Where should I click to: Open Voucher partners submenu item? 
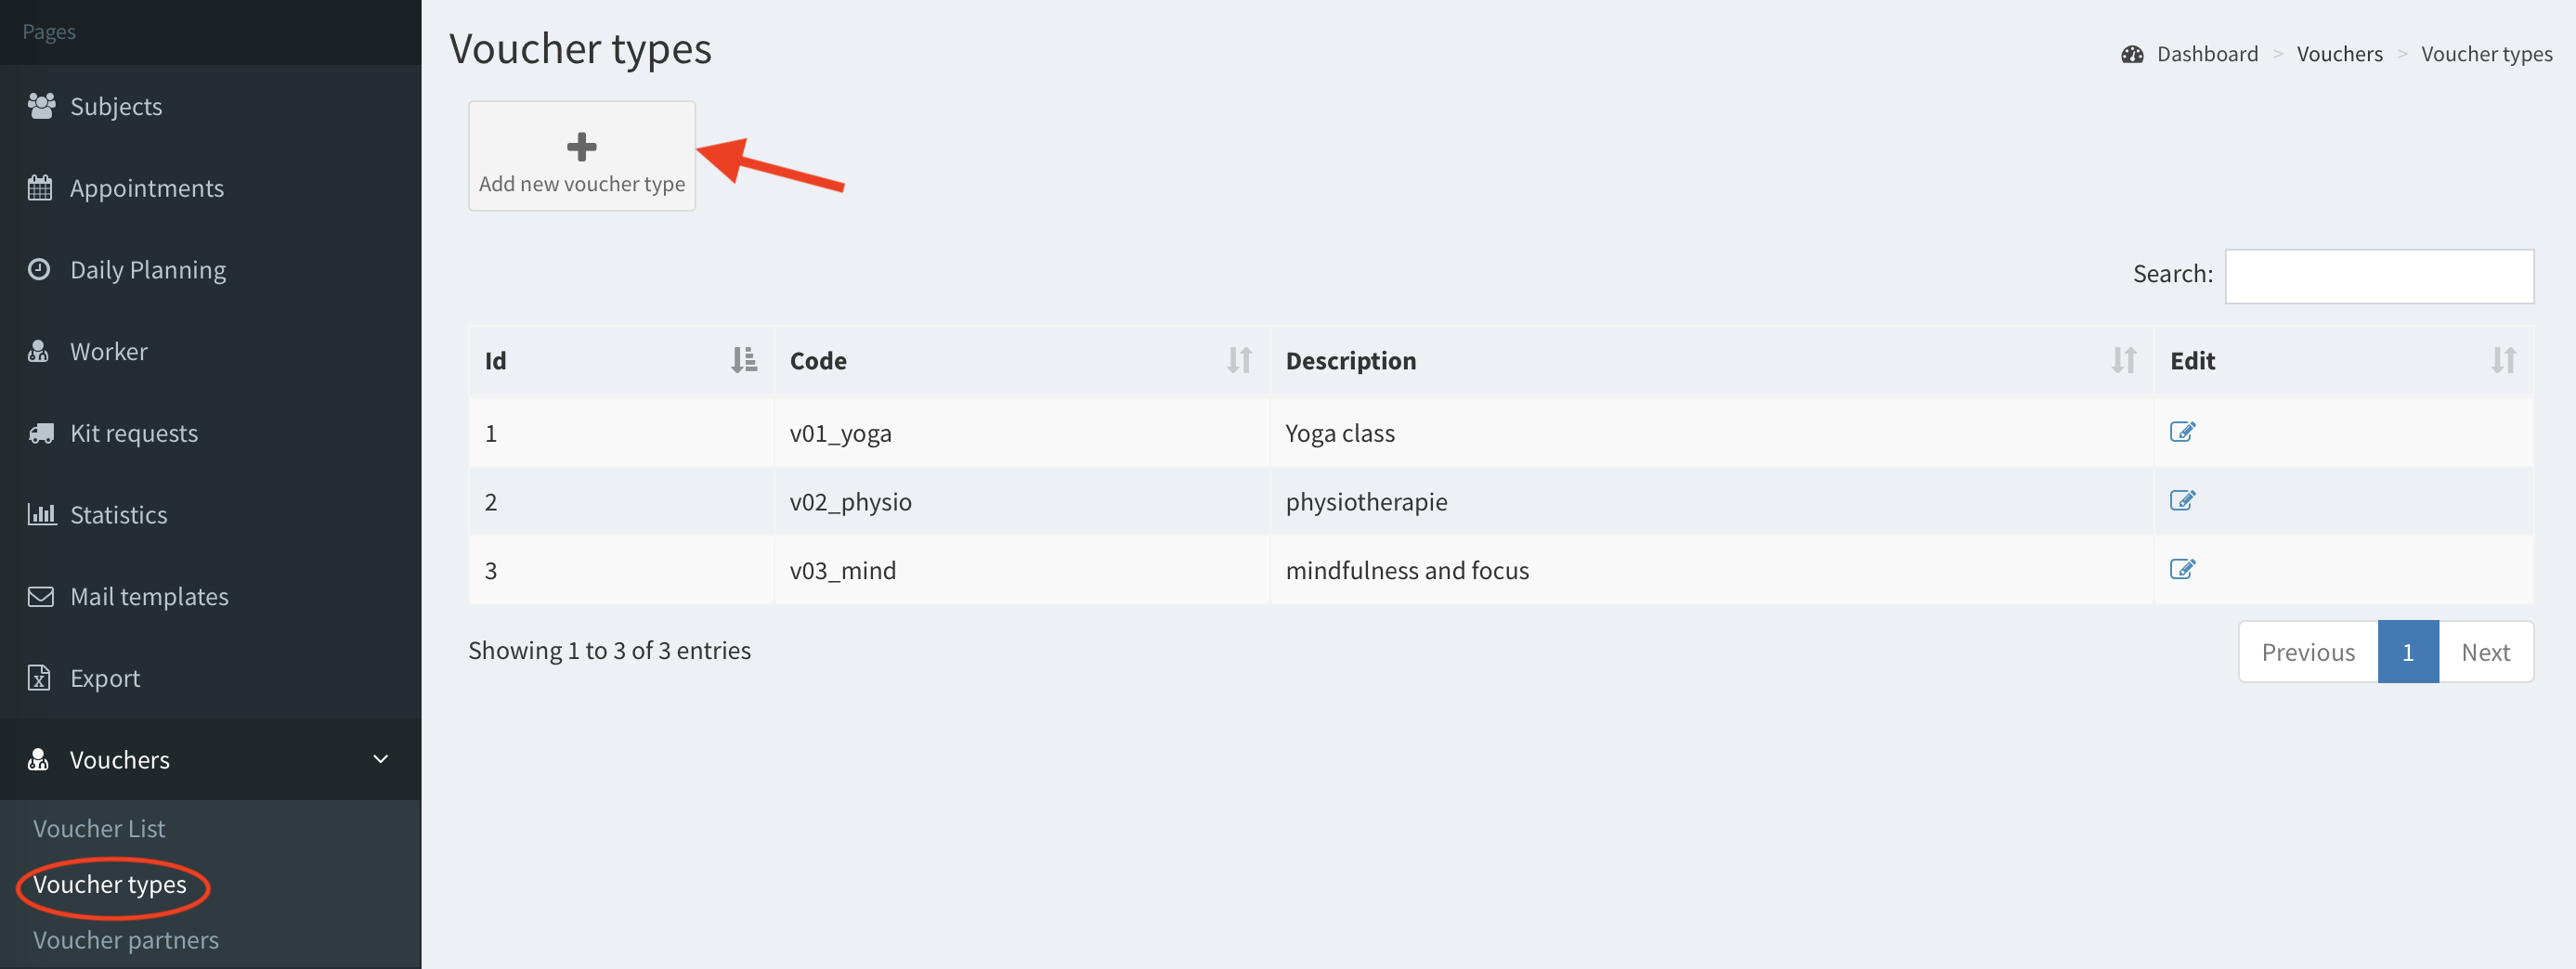coord(126,940)
